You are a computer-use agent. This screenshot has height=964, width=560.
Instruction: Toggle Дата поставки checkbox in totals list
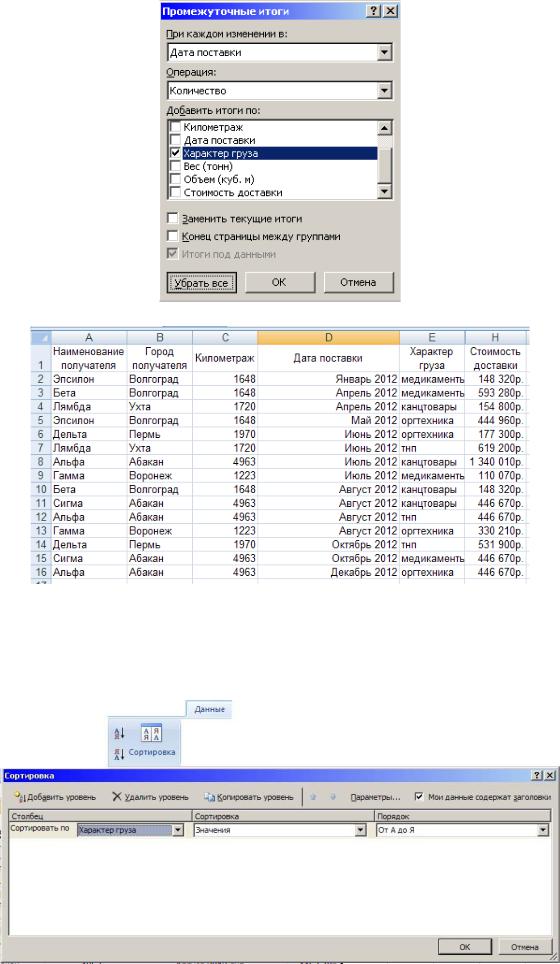(176, 140)
